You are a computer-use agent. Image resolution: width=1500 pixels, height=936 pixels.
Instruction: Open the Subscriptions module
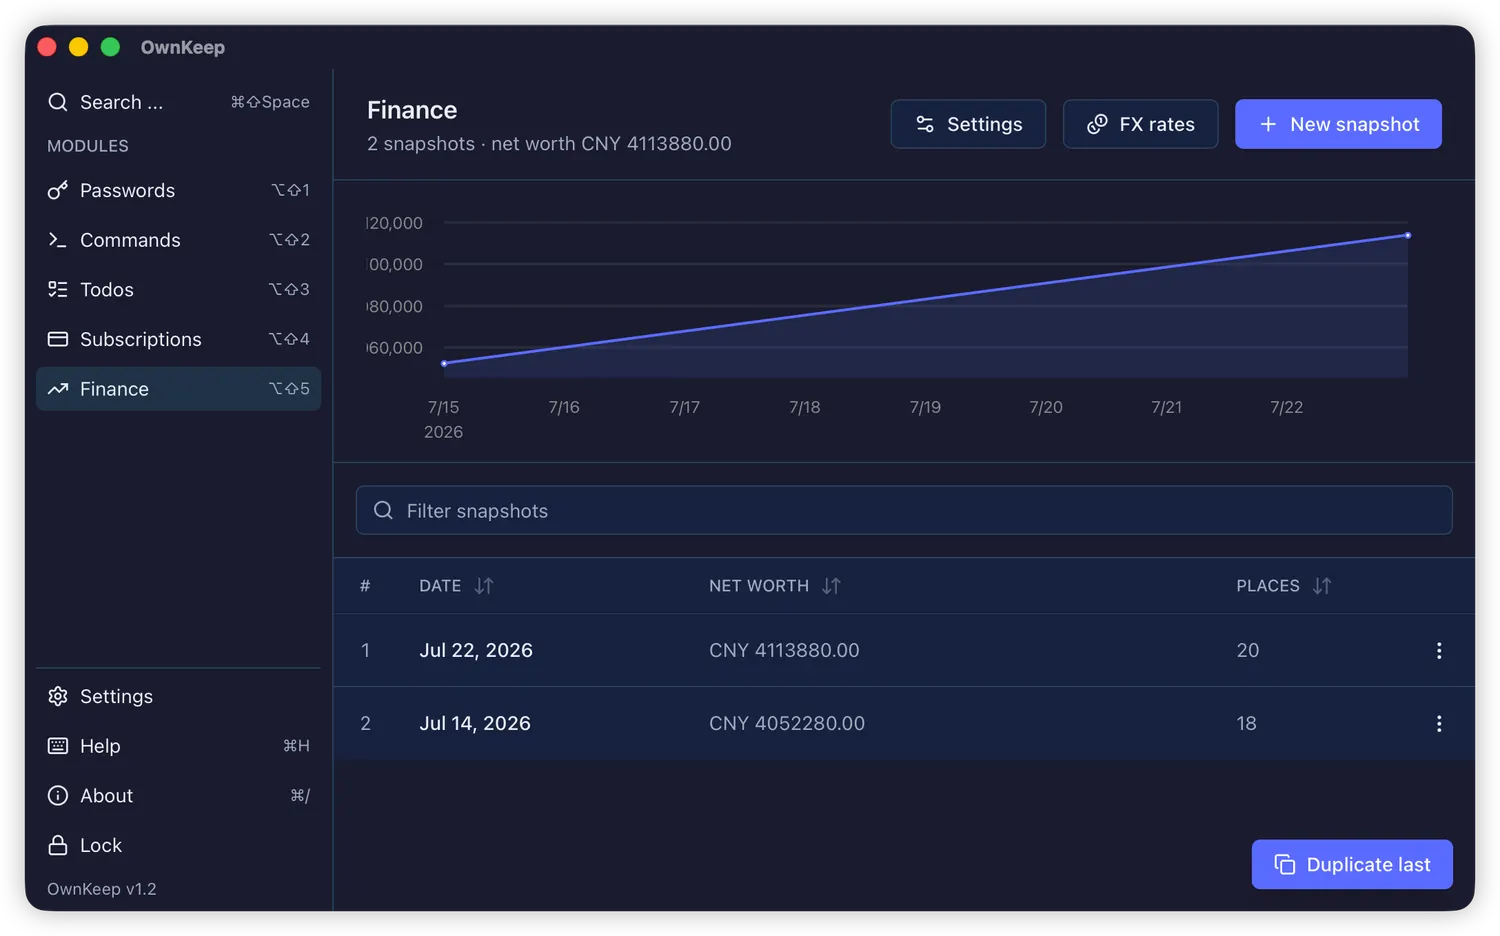click(178, 339)
